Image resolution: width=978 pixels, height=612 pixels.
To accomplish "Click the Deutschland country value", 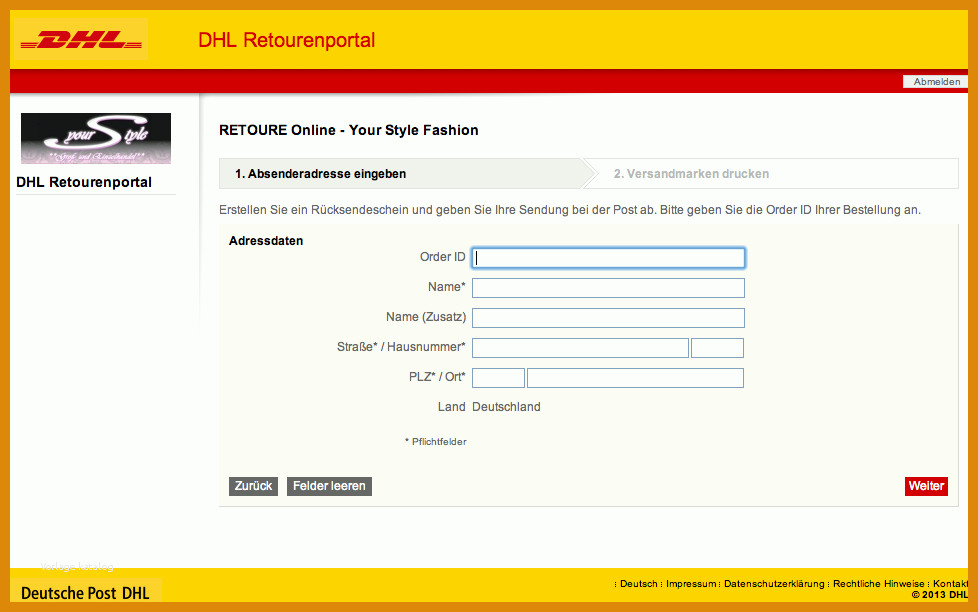I will pos(506,407).
